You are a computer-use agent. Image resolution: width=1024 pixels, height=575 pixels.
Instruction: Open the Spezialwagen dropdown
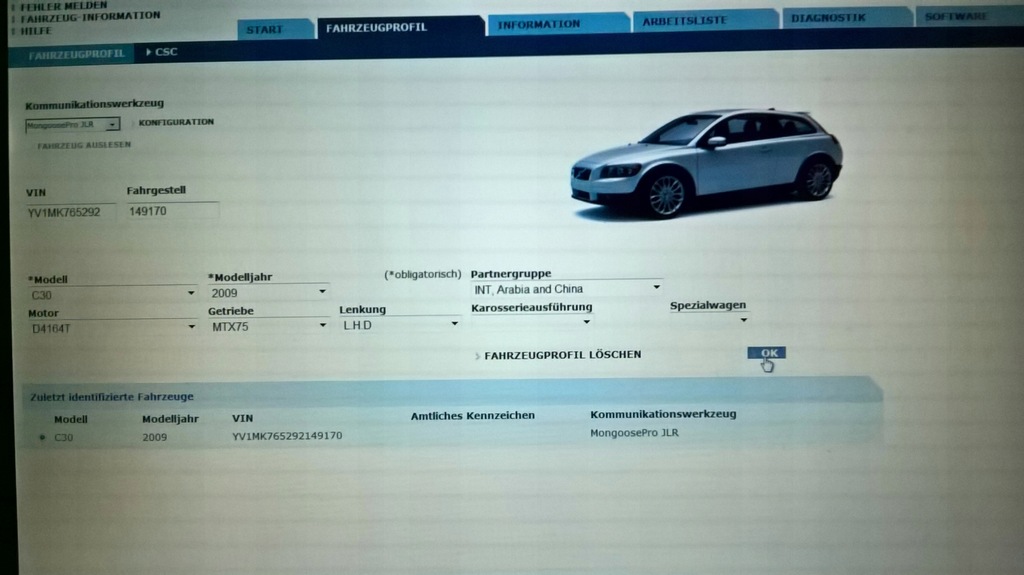click(709, 320)
